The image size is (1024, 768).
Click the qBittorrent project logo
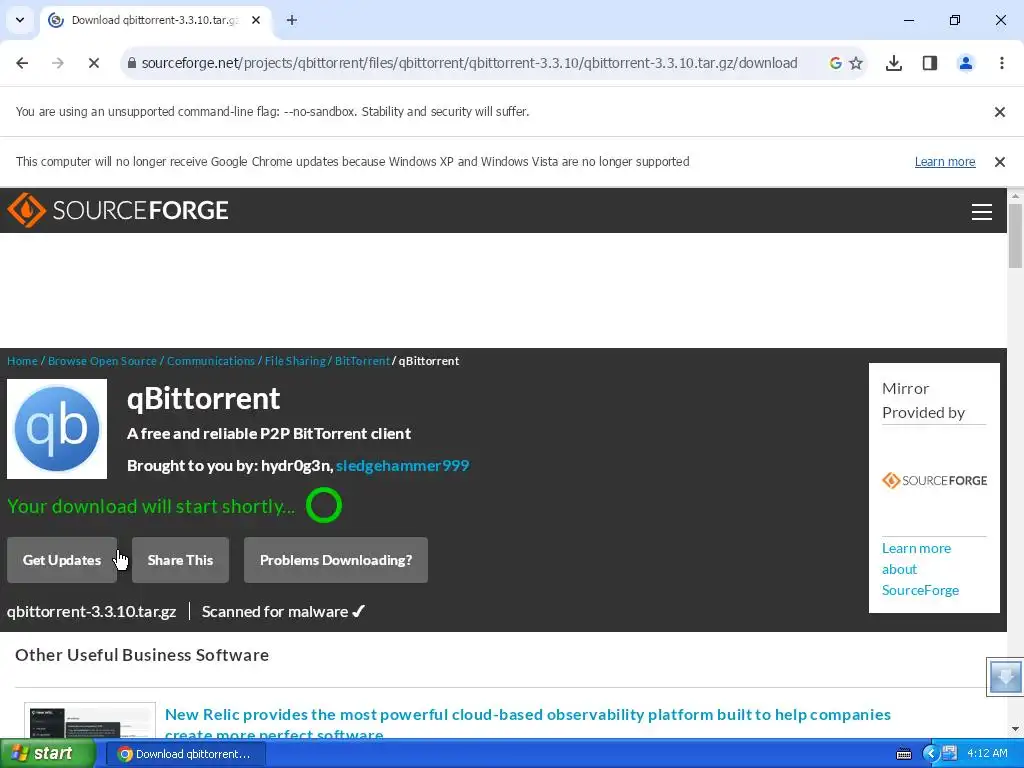tap(57, 429)
